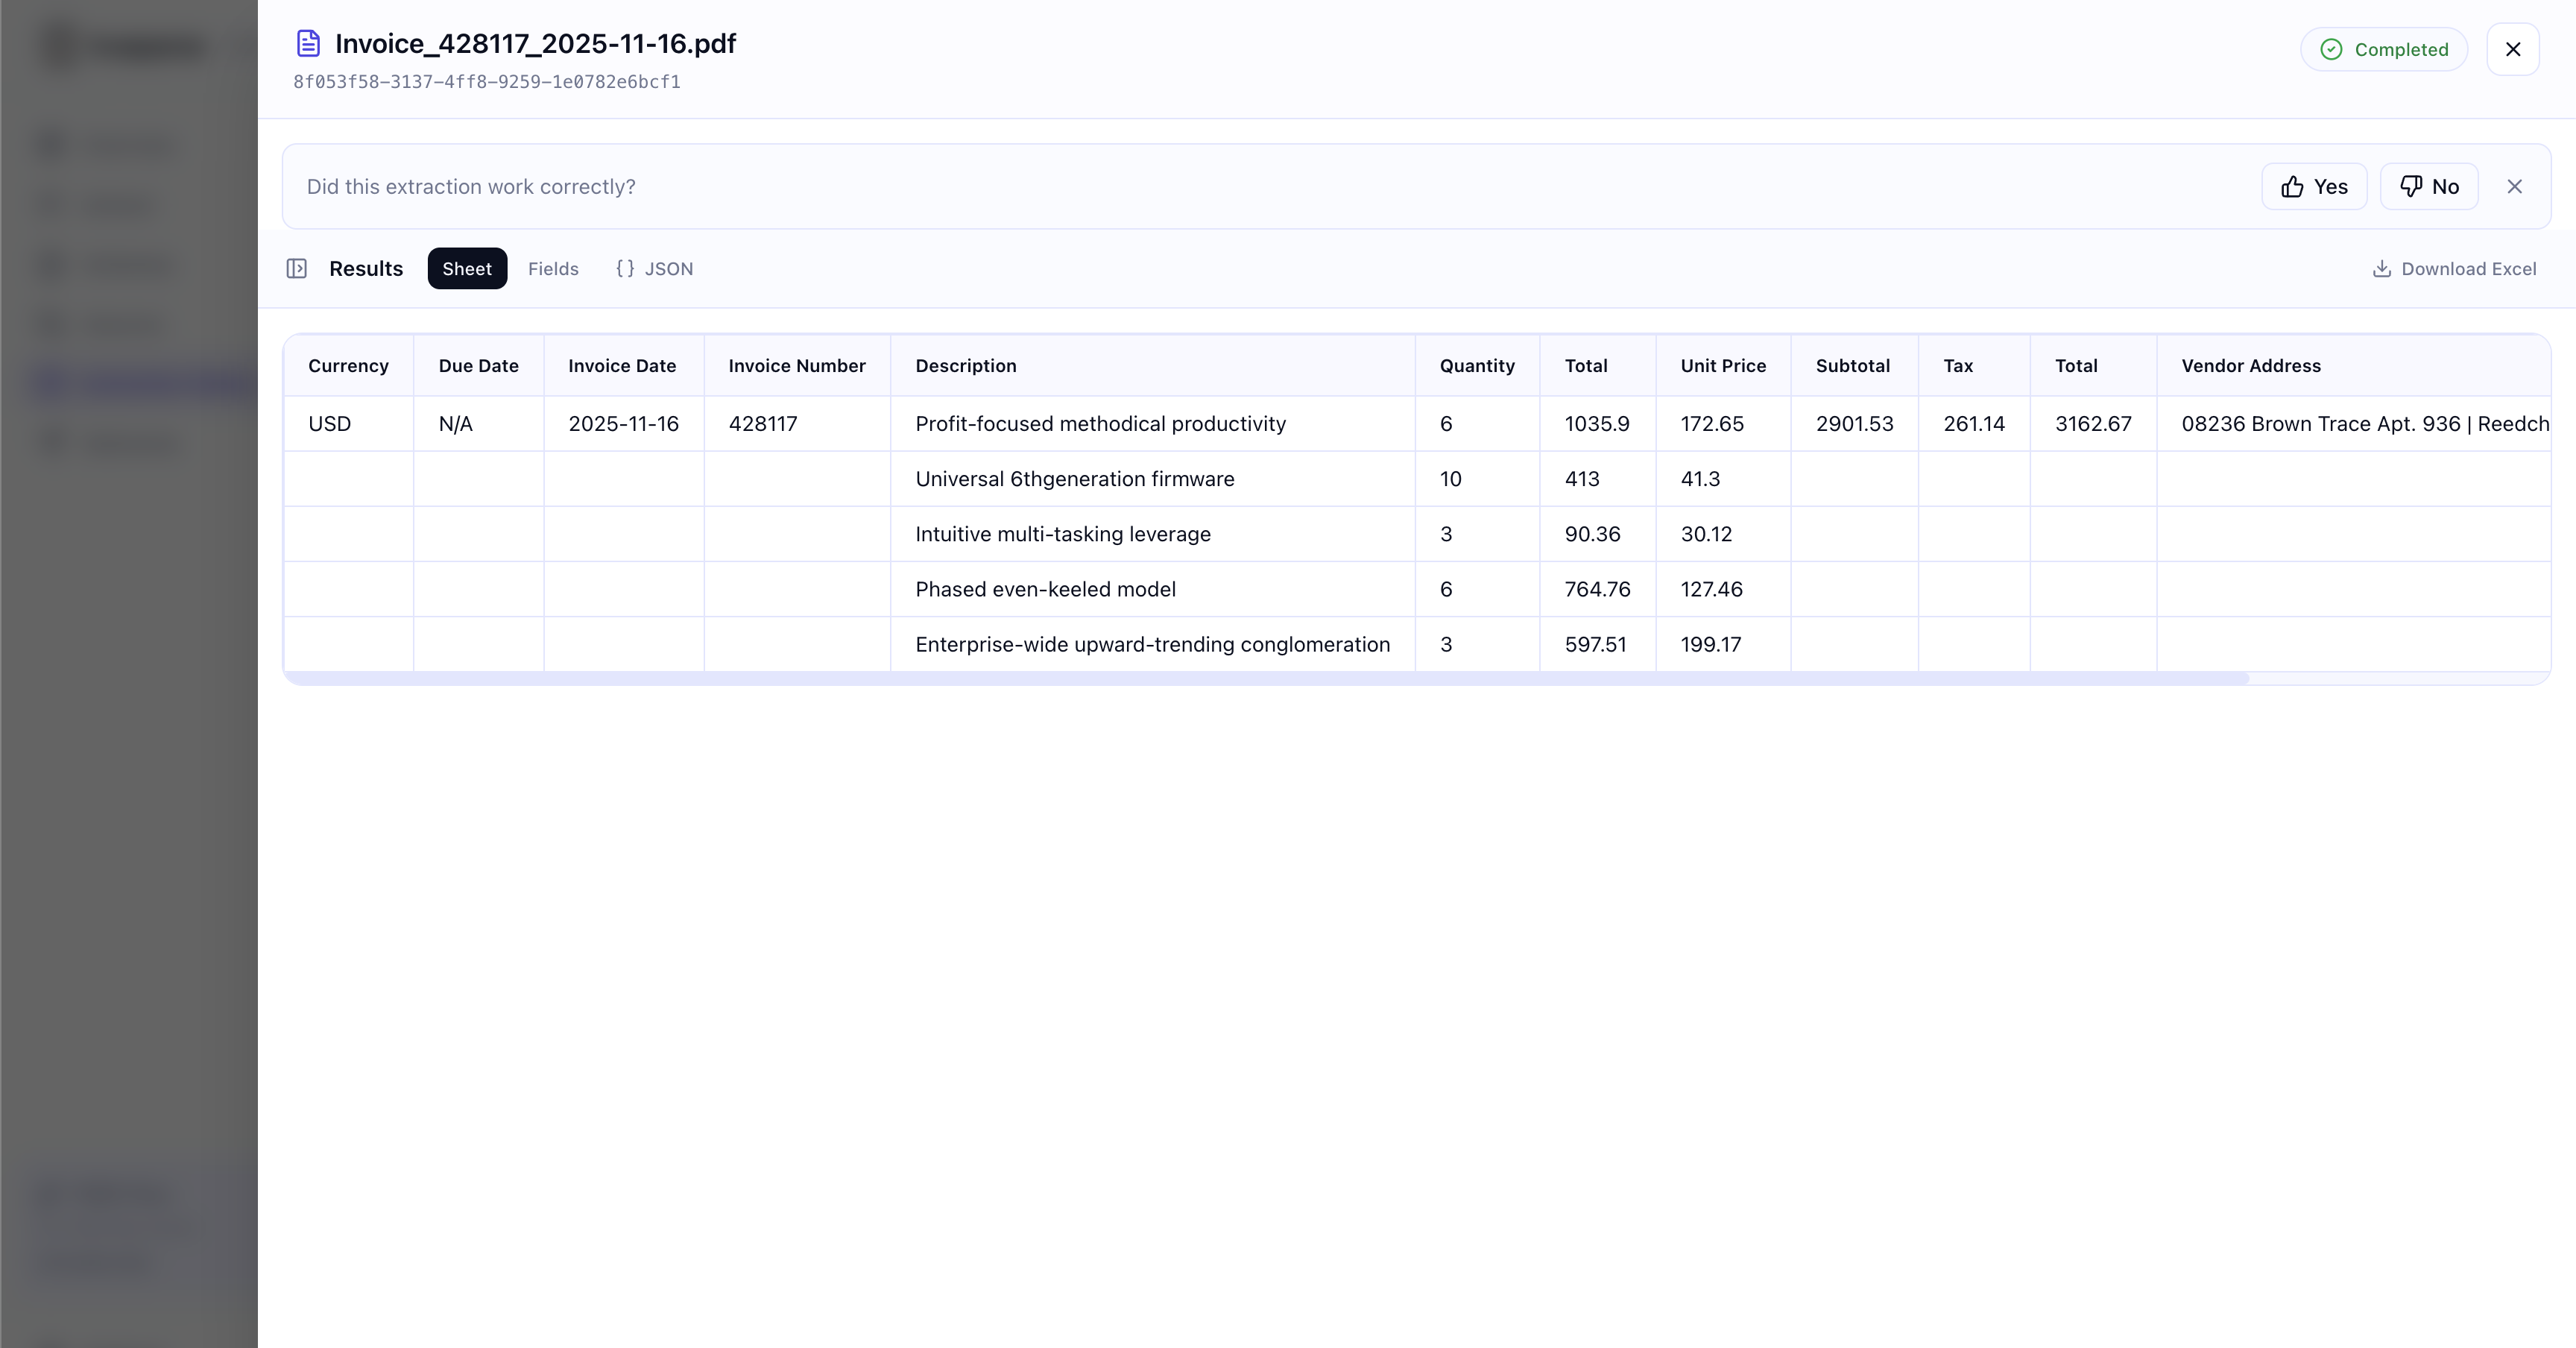This screenshot has height=1348, width=2576.
Task: Close the invoice results view
Action: pos(2513,48)
